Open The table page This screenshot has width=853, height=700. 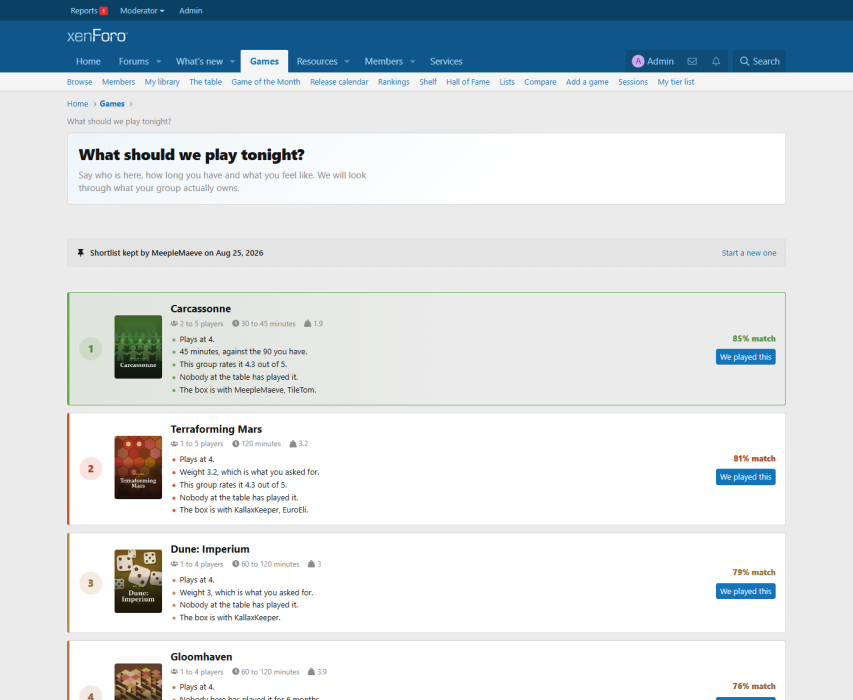(206, 82)
